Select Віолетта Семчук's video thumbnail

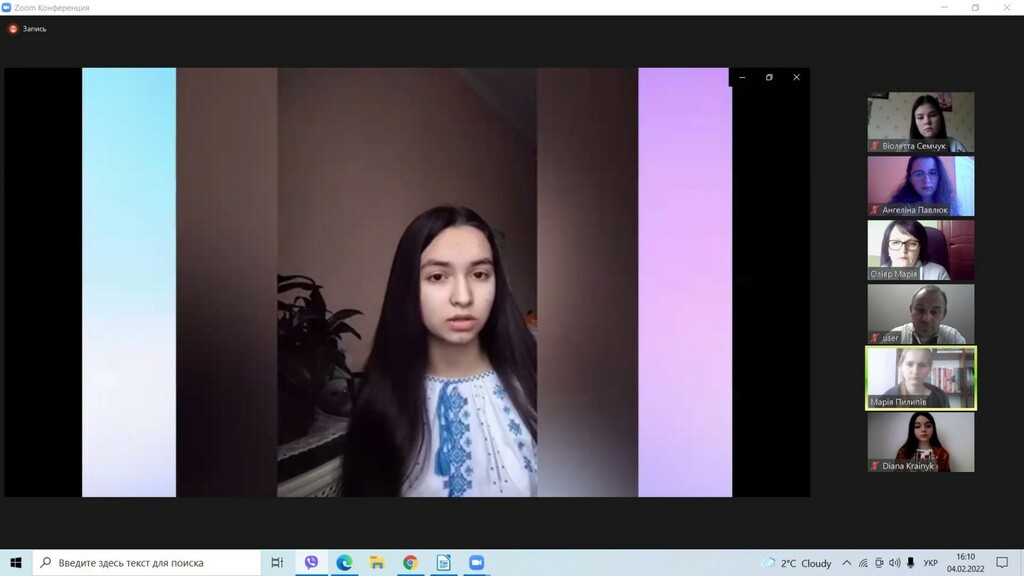[x=920, y=121]
